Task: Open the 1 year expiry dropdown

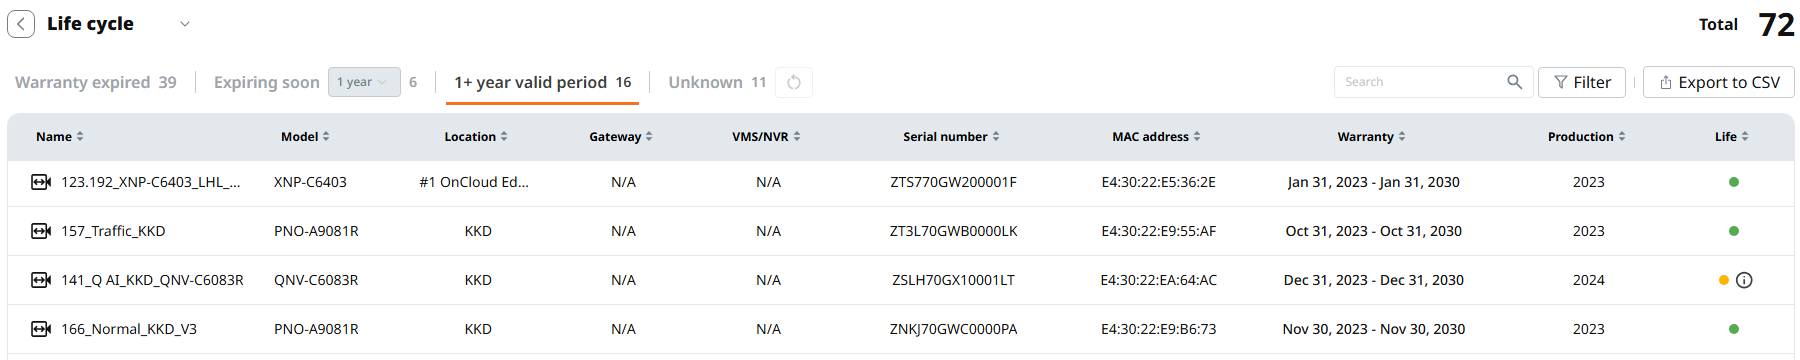Action: [x=364, y=82]
